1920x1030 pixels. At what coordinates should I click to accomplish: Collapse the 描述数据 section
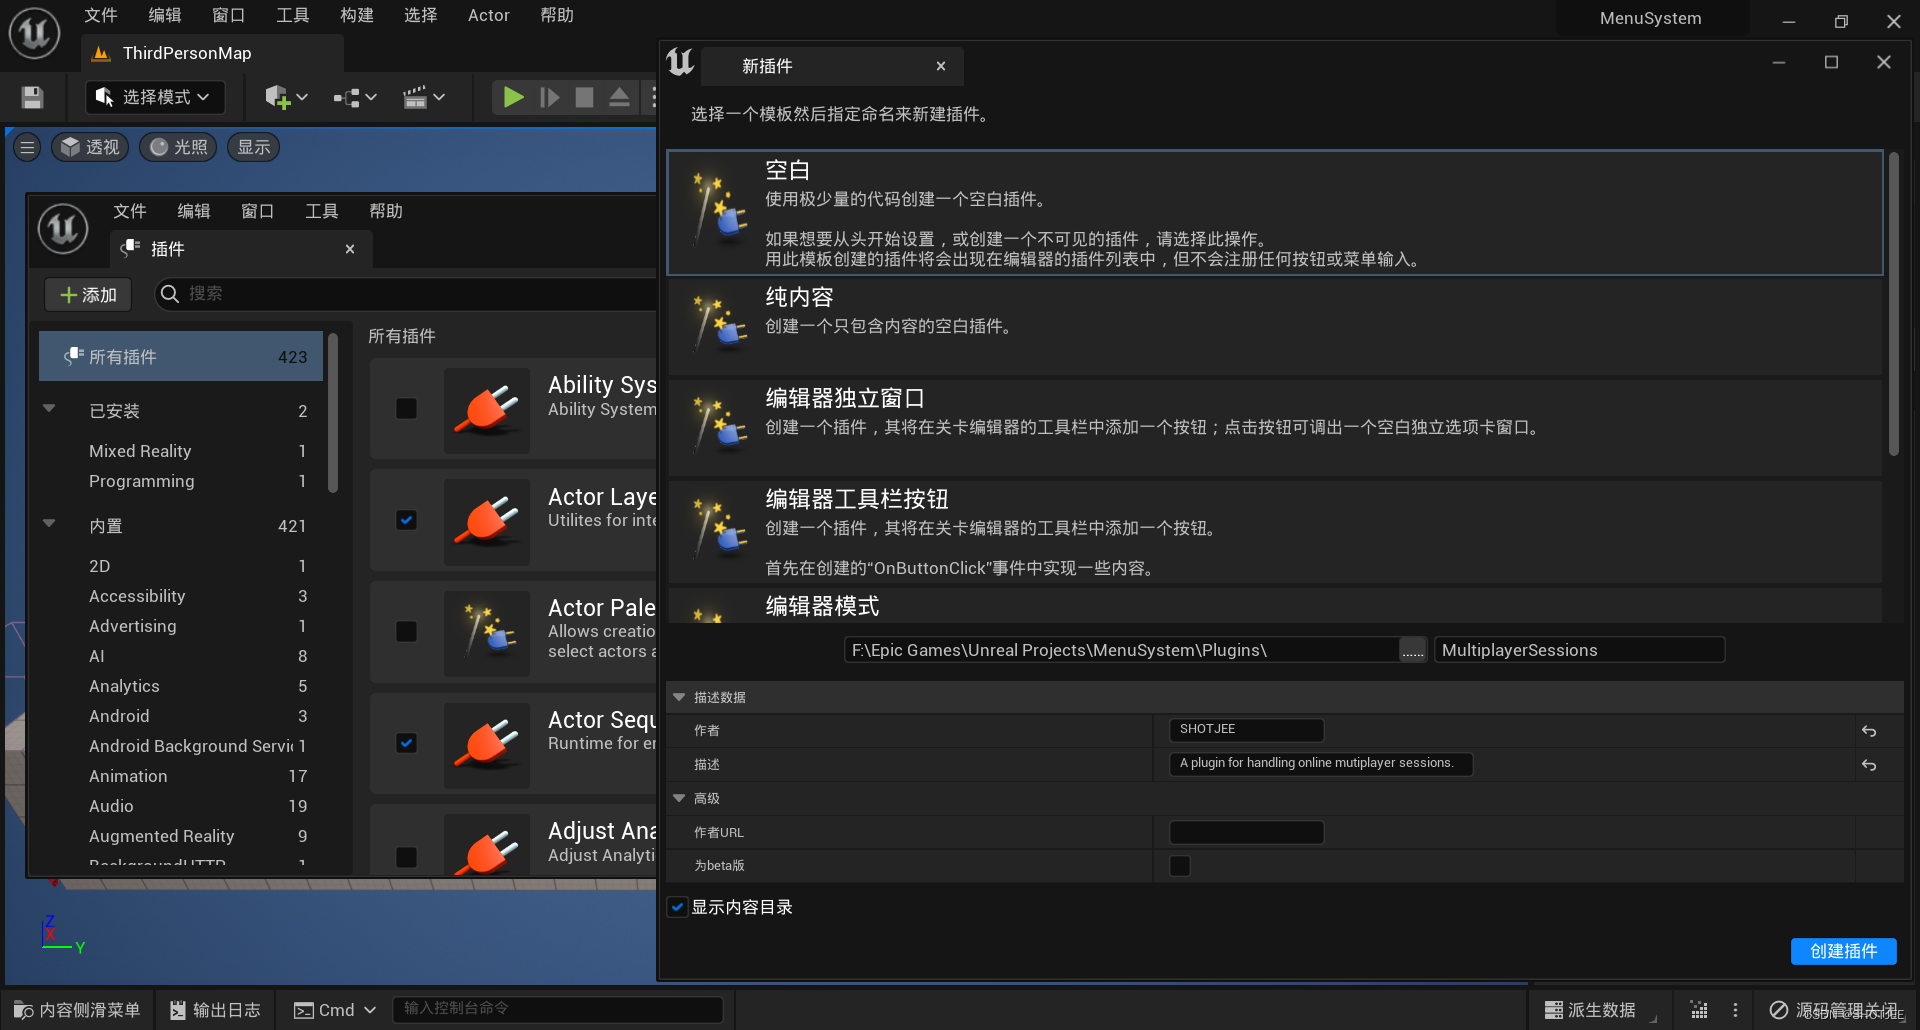click(679, 697)
